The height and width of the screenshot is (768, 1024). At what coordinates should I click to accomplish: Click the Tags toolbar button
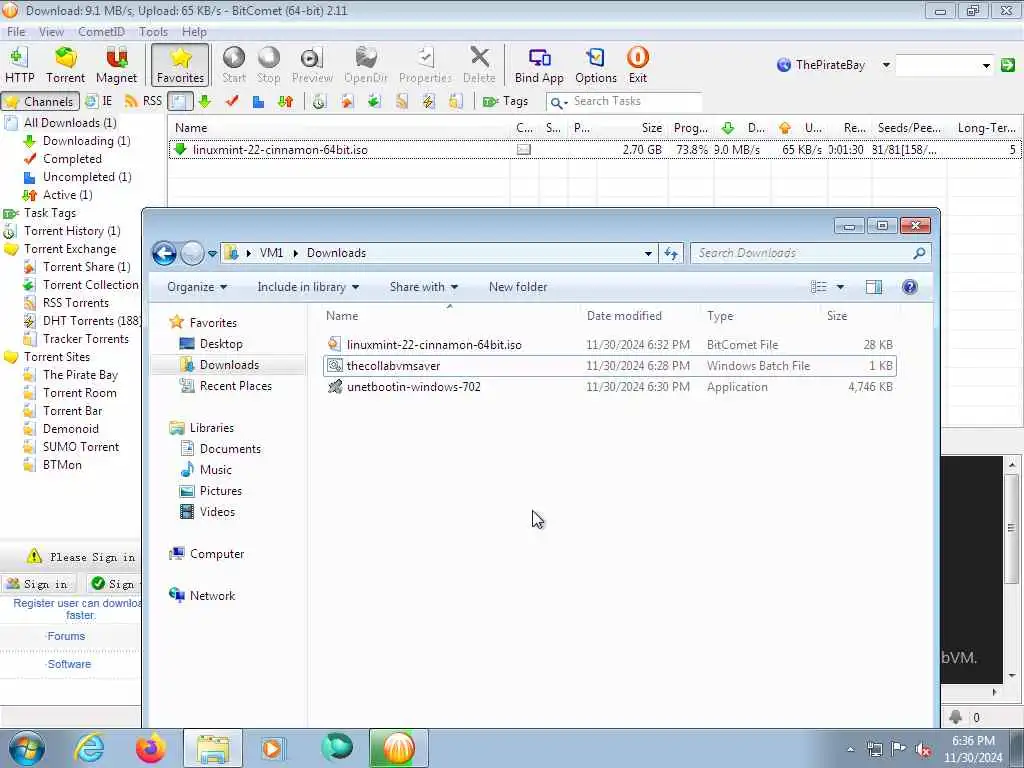[x=505, y=101]
